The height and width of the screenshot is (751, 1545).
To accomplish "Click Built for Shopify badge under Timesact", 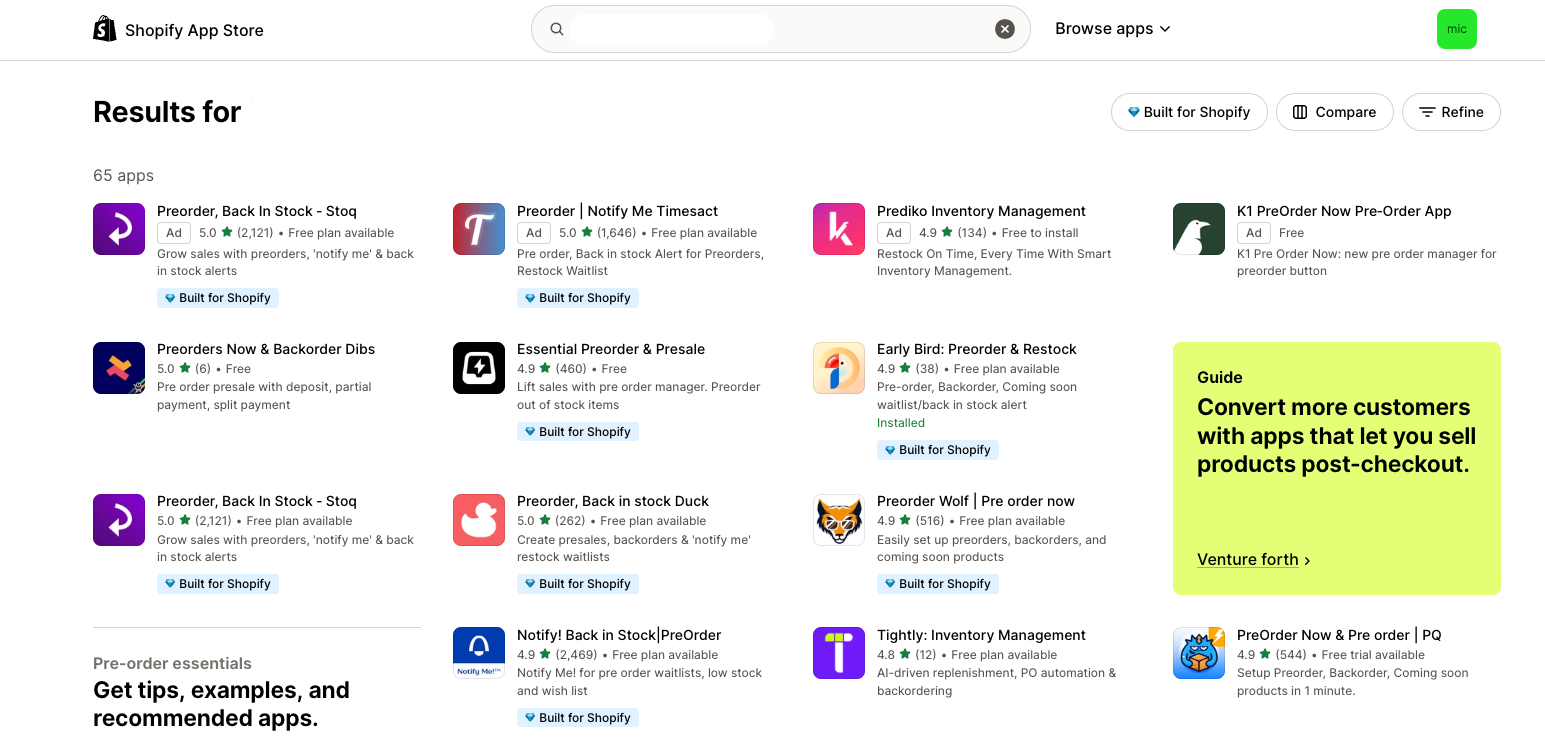I will pyautogui.click(x=578, y=298).
